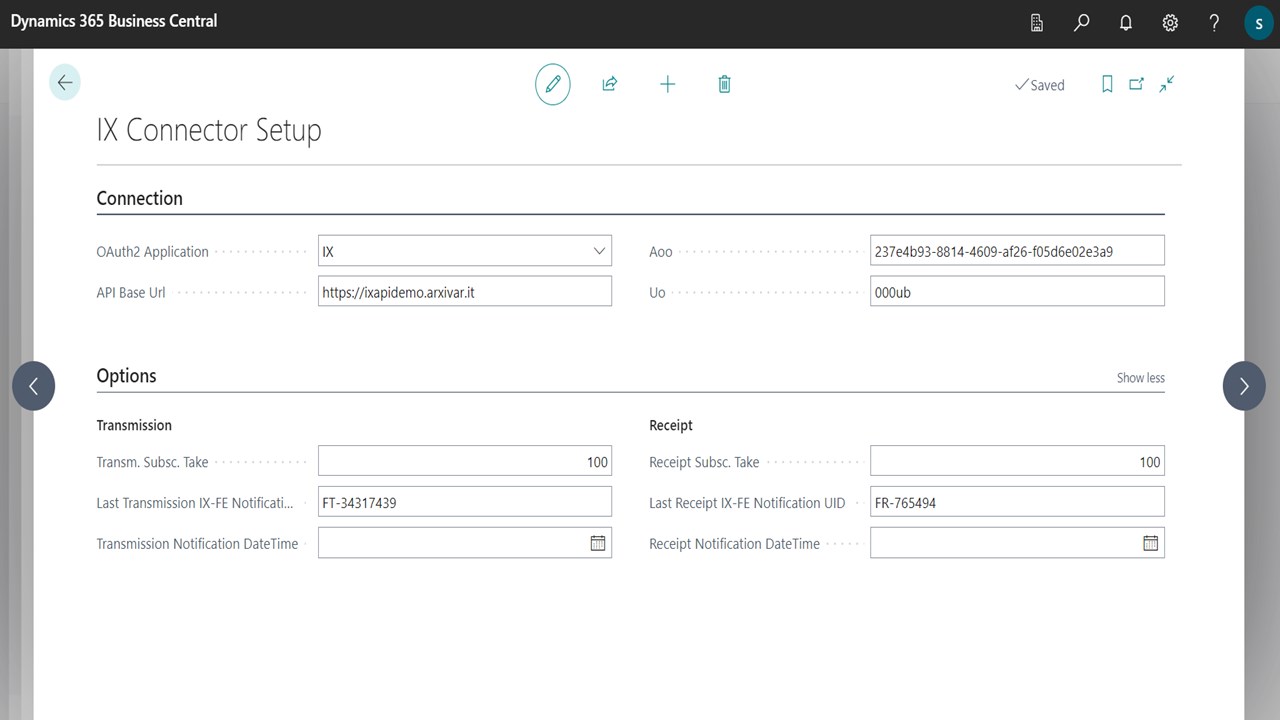This screenshot has height=720, width=1280.
Task: Open the Share icon
Action: tap(610, 85)
